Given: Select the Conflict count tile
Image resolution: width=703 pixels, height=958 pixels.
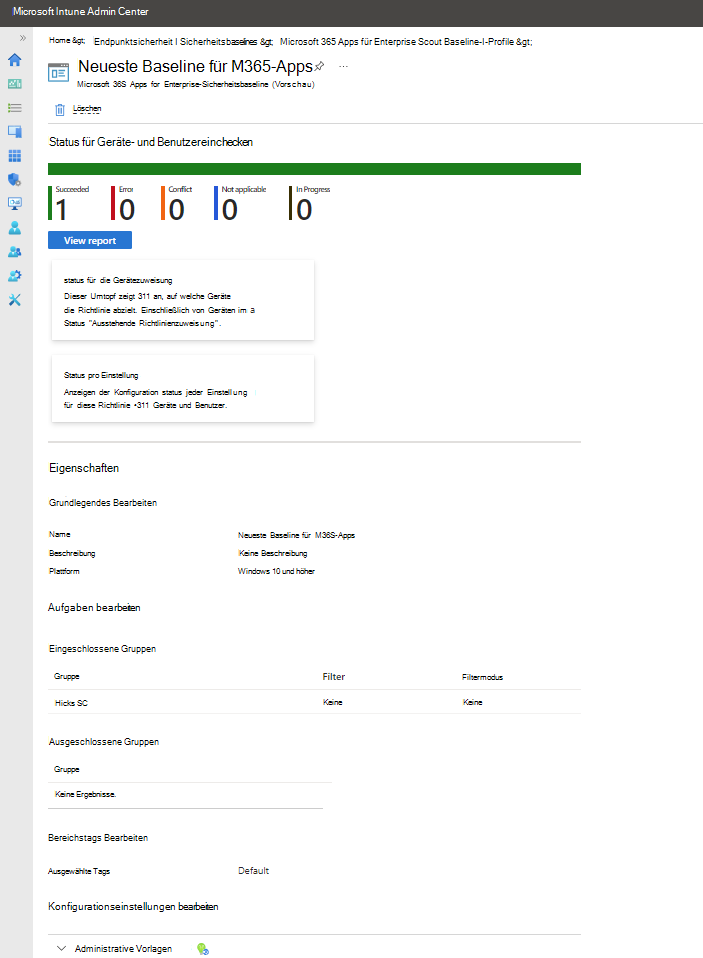Looking at the screenshot, I should tap(177, 203).
